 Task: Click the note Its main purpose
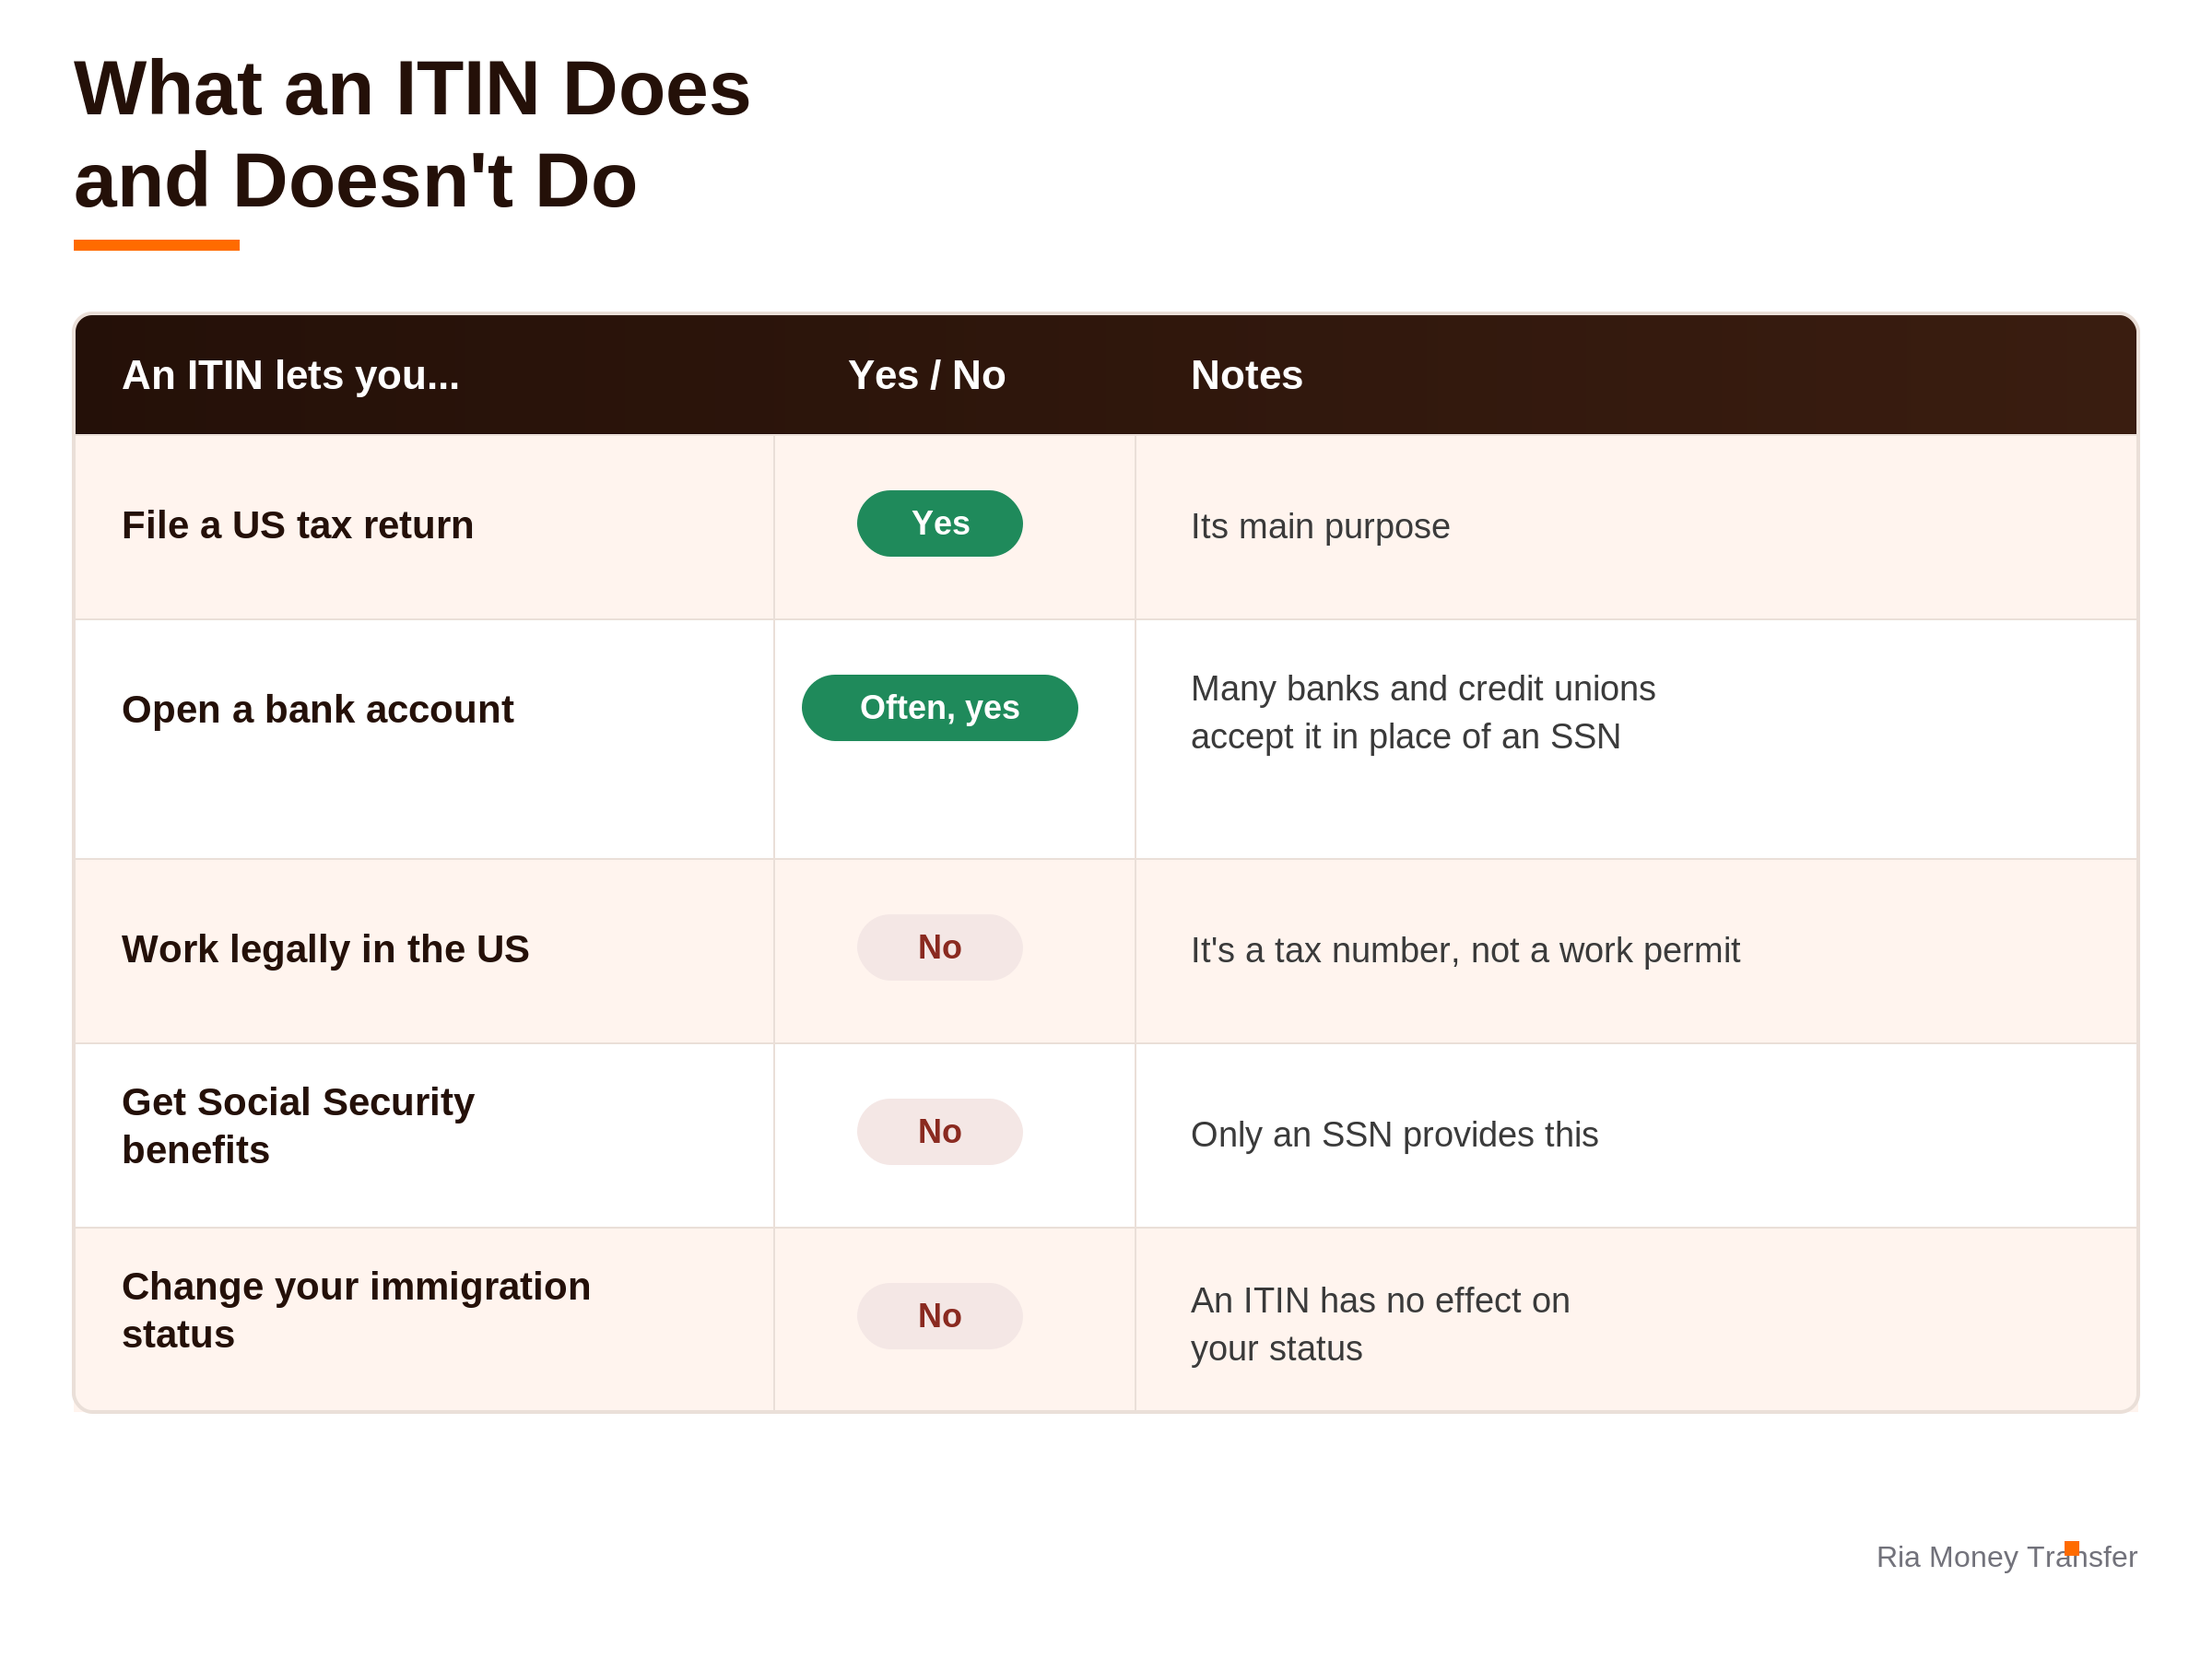[1320, 526]
